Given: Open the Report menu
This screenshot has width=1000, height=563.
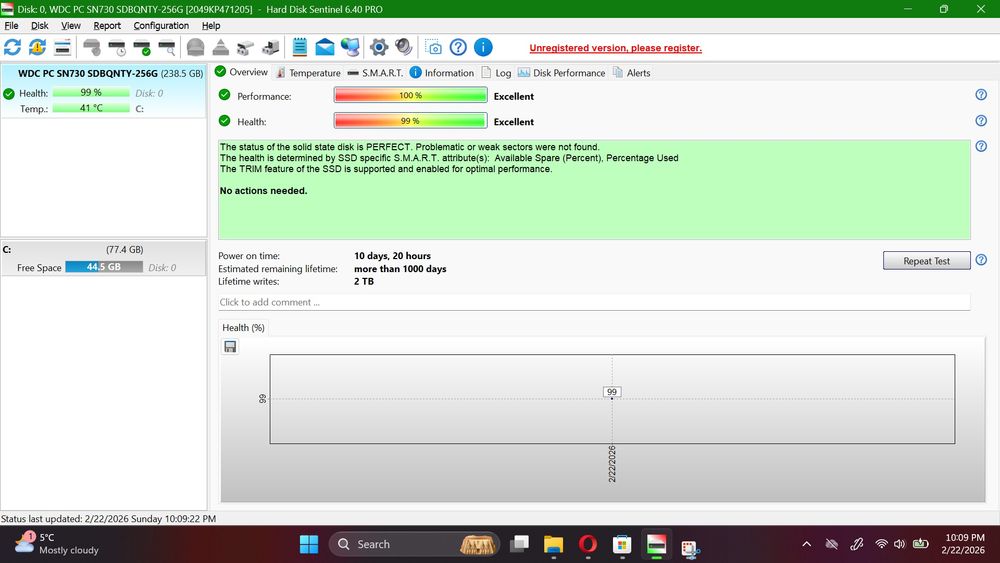Looking at the screenshot, I should [x=107, y=26].
